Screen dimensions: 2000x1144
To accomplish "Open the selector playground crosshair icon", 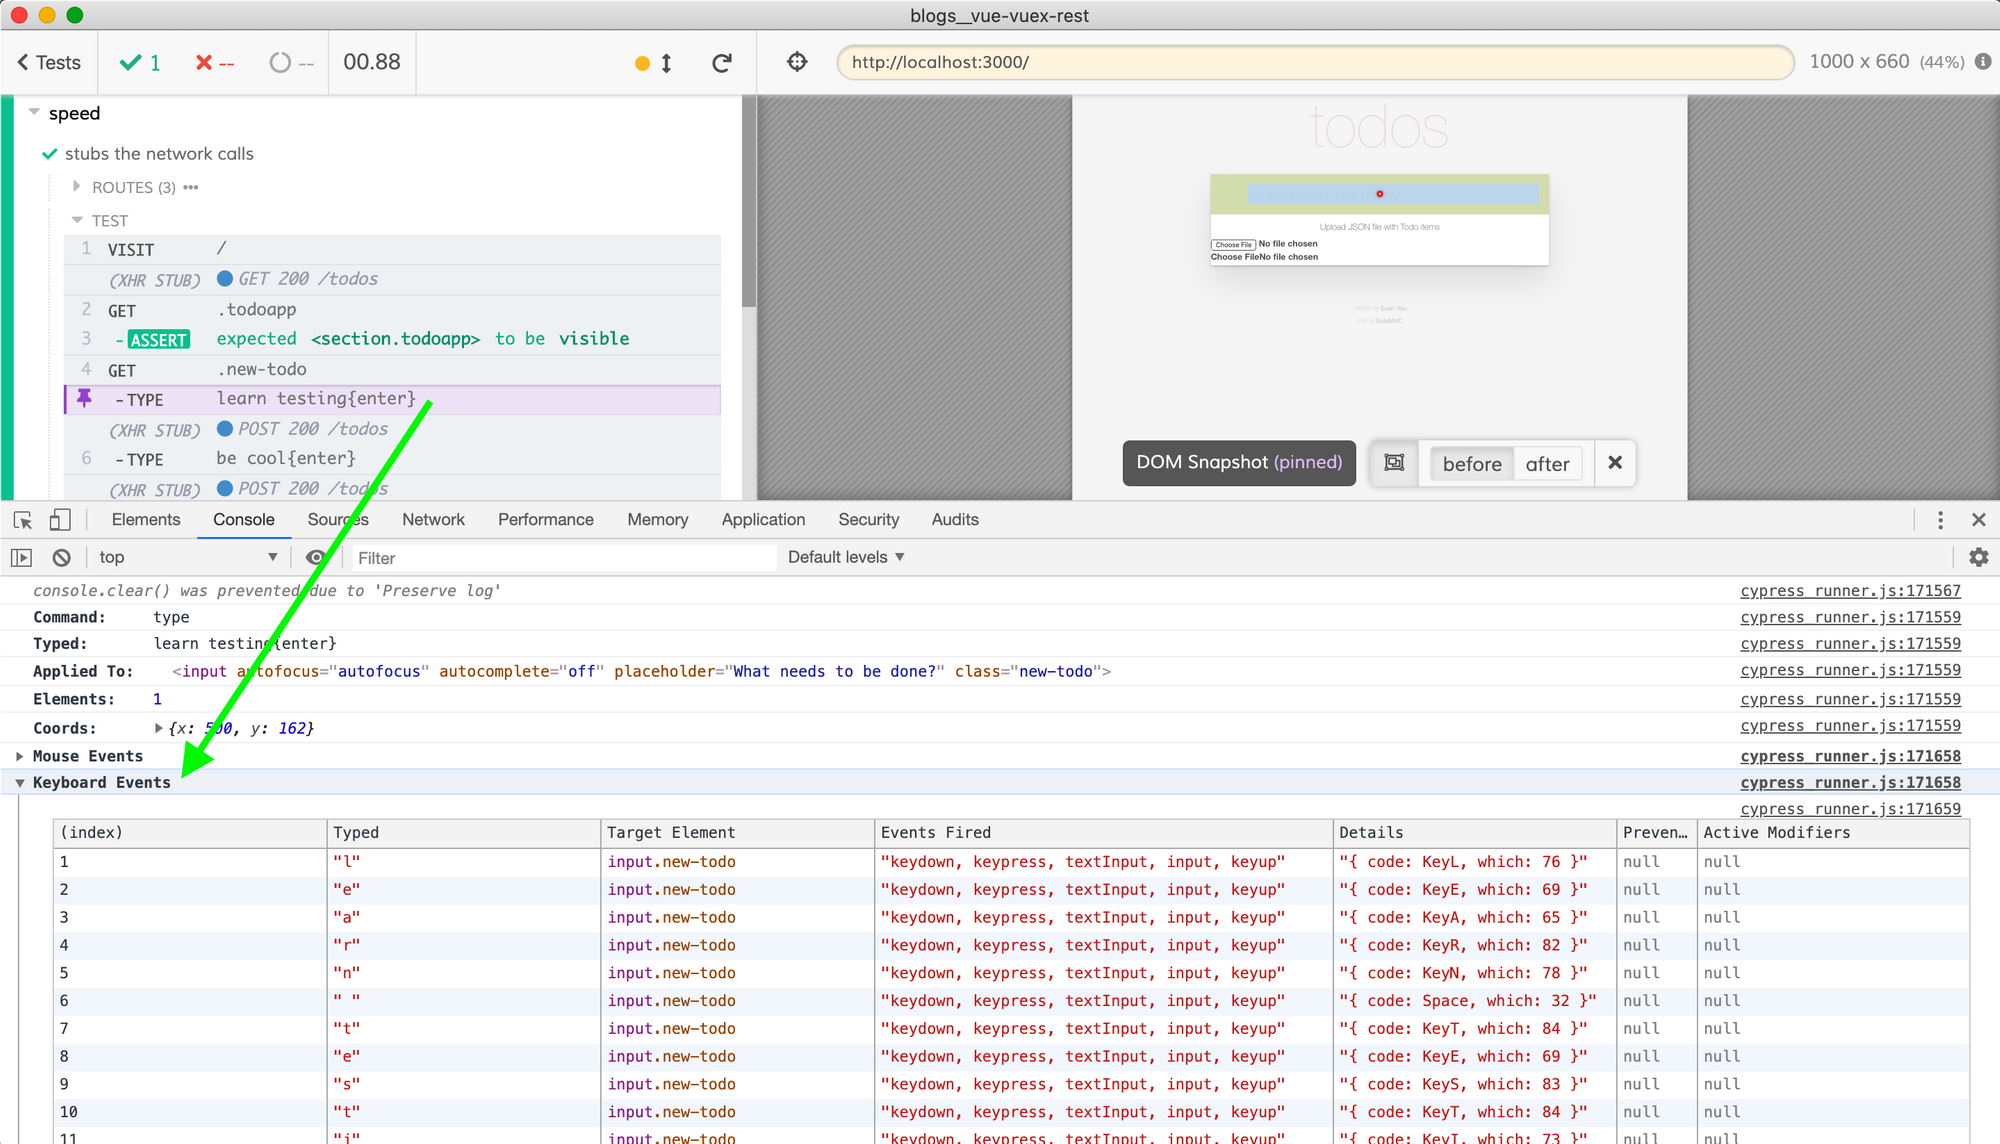I will (x=797, y=62).
